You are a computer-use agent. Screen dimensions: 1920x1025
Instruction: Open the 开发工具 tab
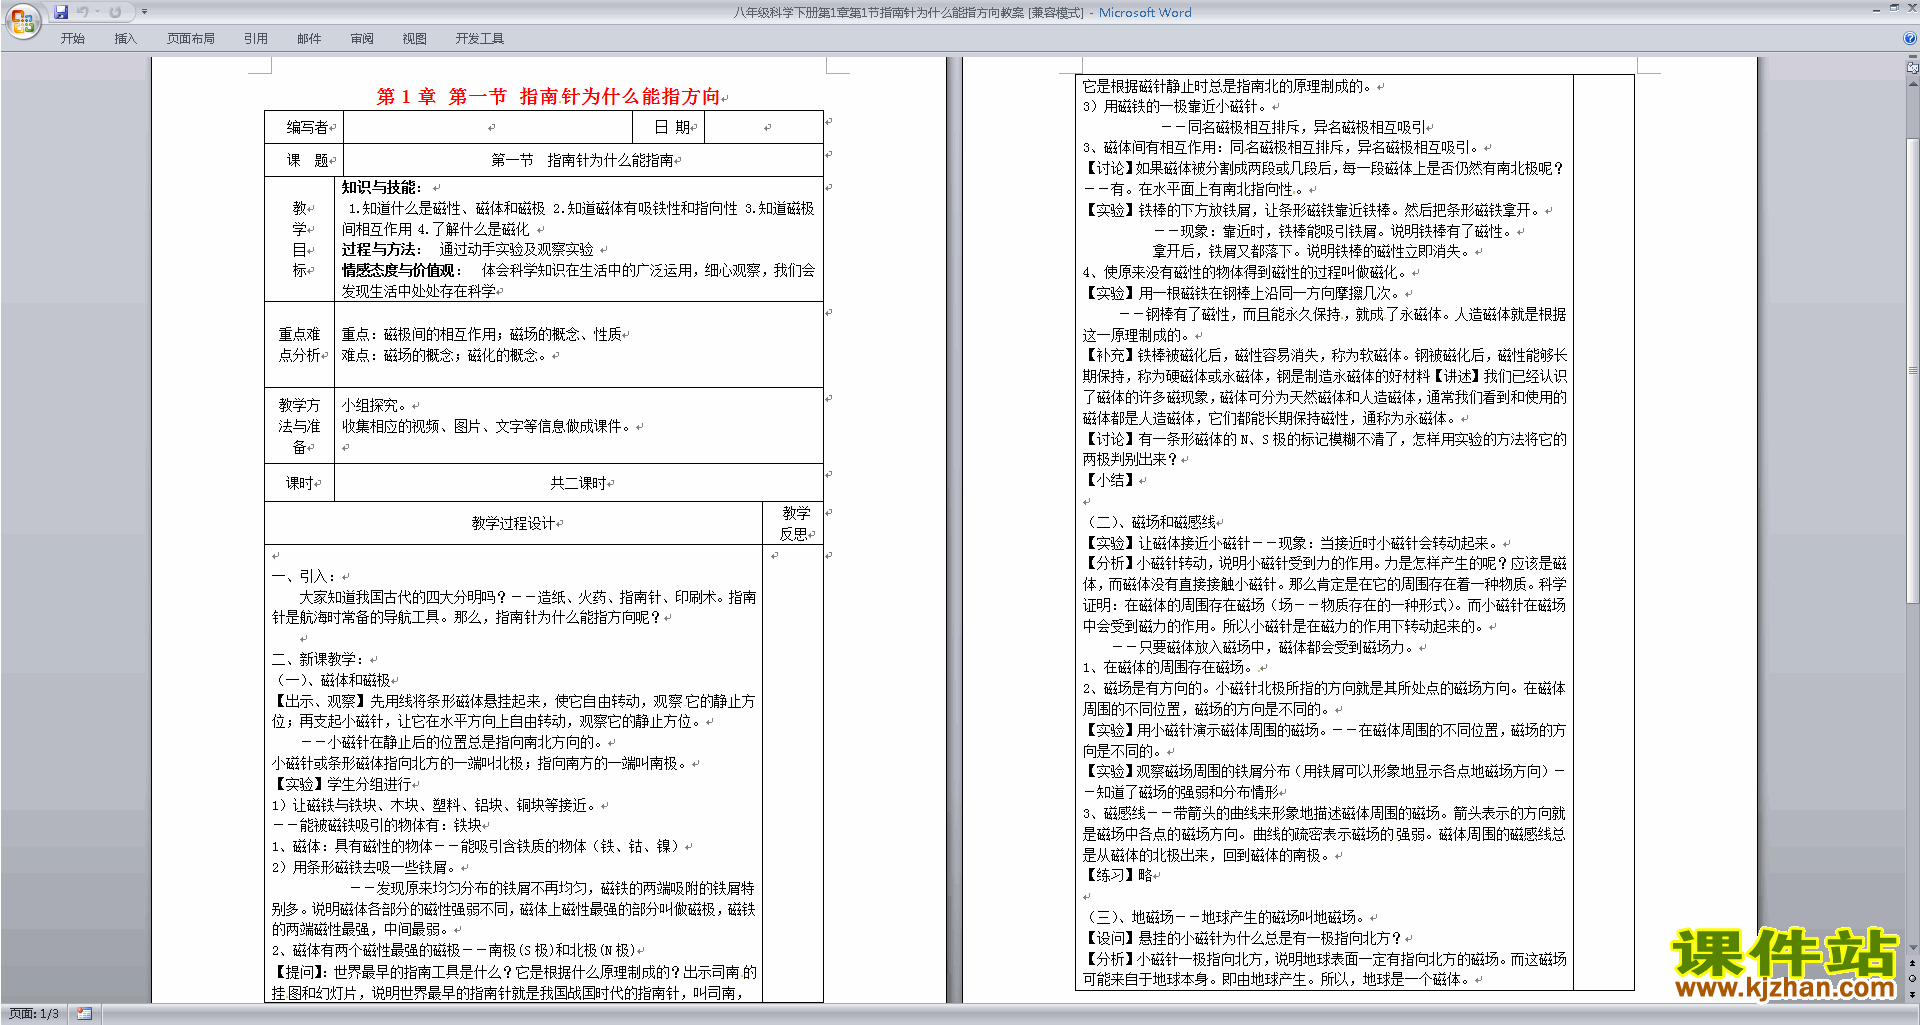pyautogui.click(x=480, y=39)
